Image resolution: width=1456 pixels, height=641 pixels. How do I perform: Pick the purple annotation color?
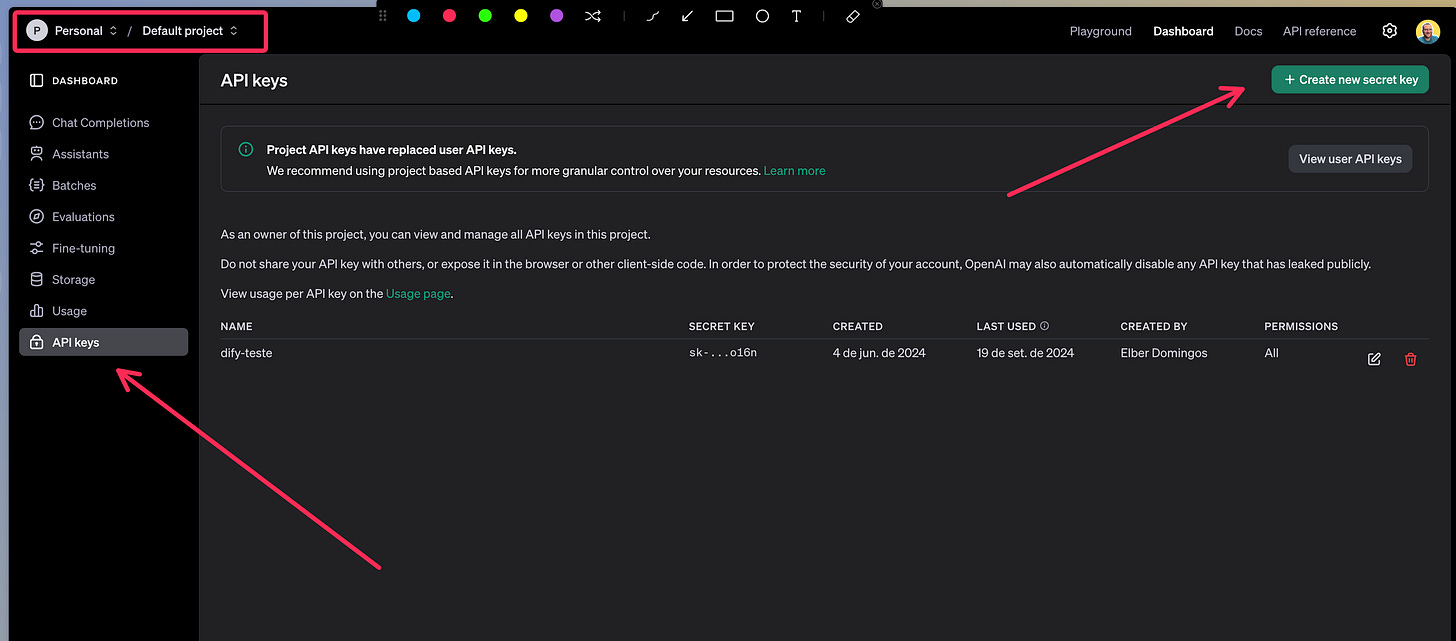click(x=557, y=16)
